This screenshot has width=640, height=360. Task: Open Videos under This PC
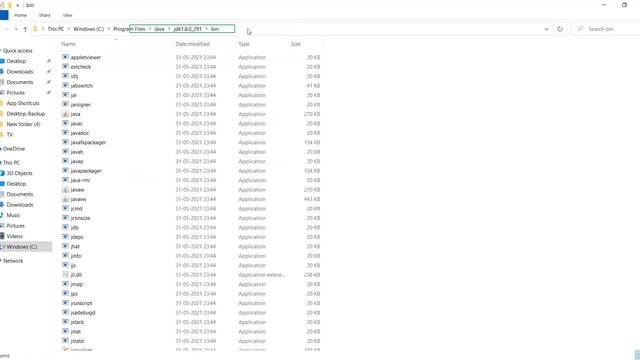[x=15, y=236]
